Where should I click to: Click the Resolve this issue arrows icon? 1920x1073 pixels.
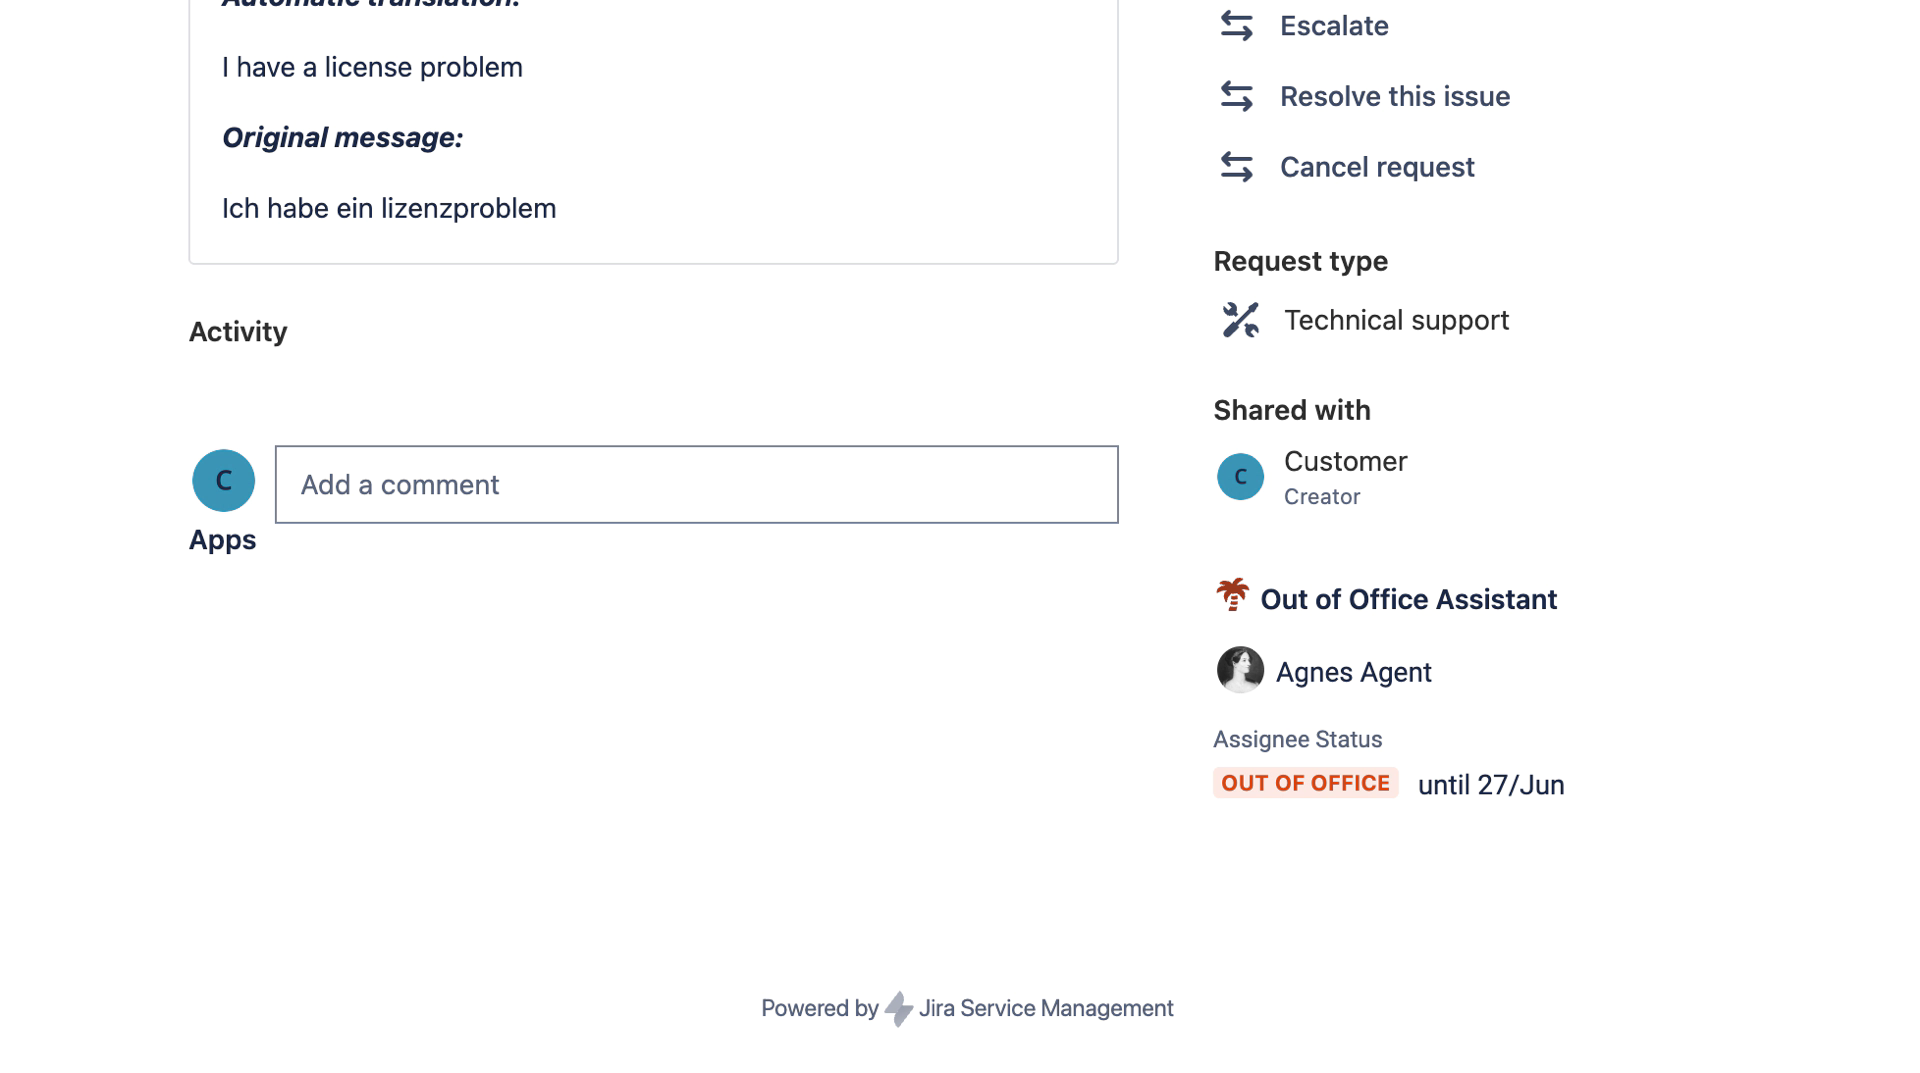(1237, 96)
